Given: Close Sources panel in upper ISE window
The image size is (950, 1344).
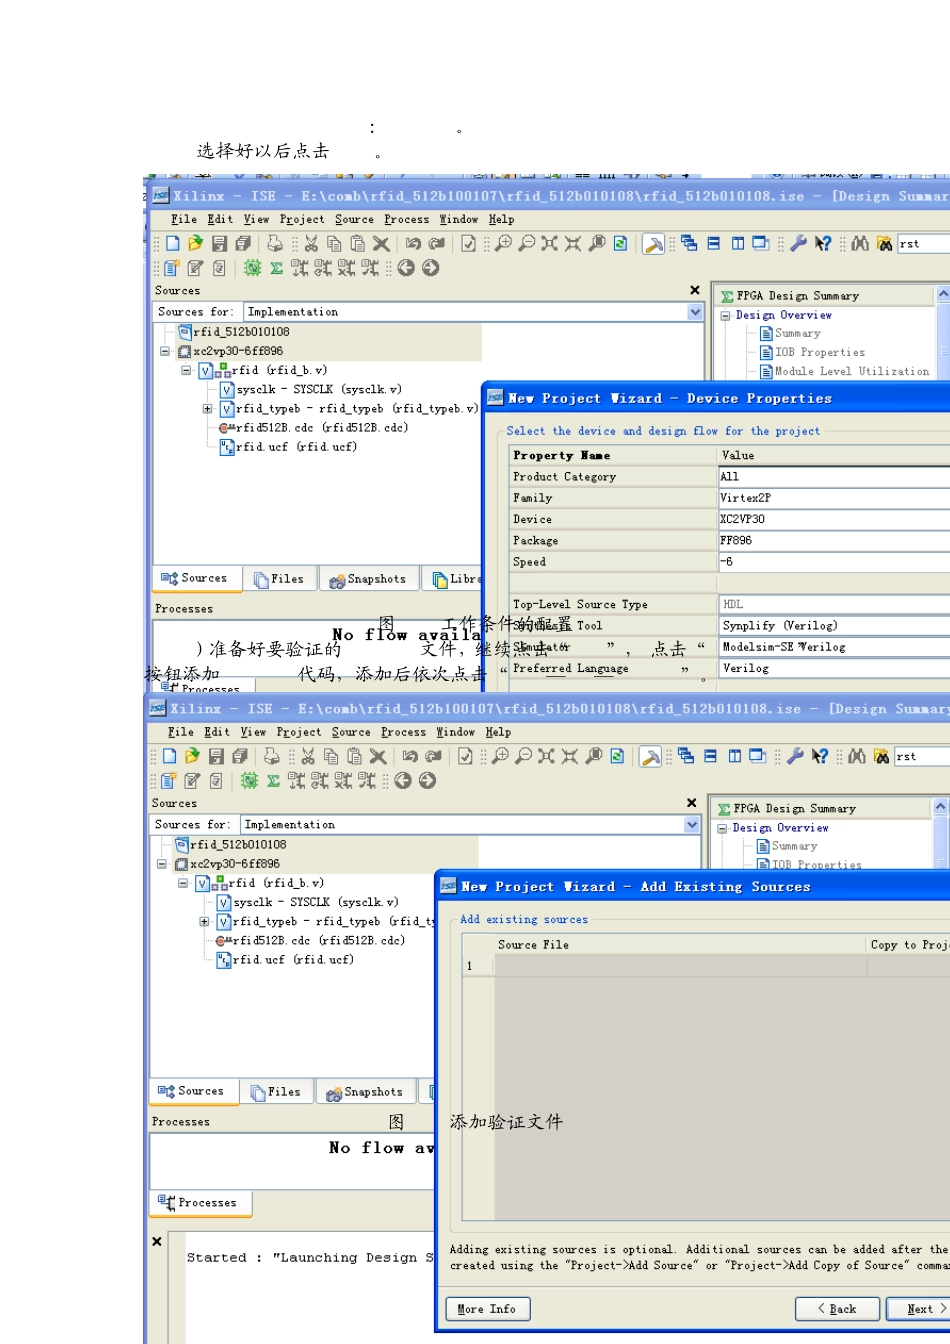Looking at the screenshot, I should pyautogui.click(x=695, y=290).
